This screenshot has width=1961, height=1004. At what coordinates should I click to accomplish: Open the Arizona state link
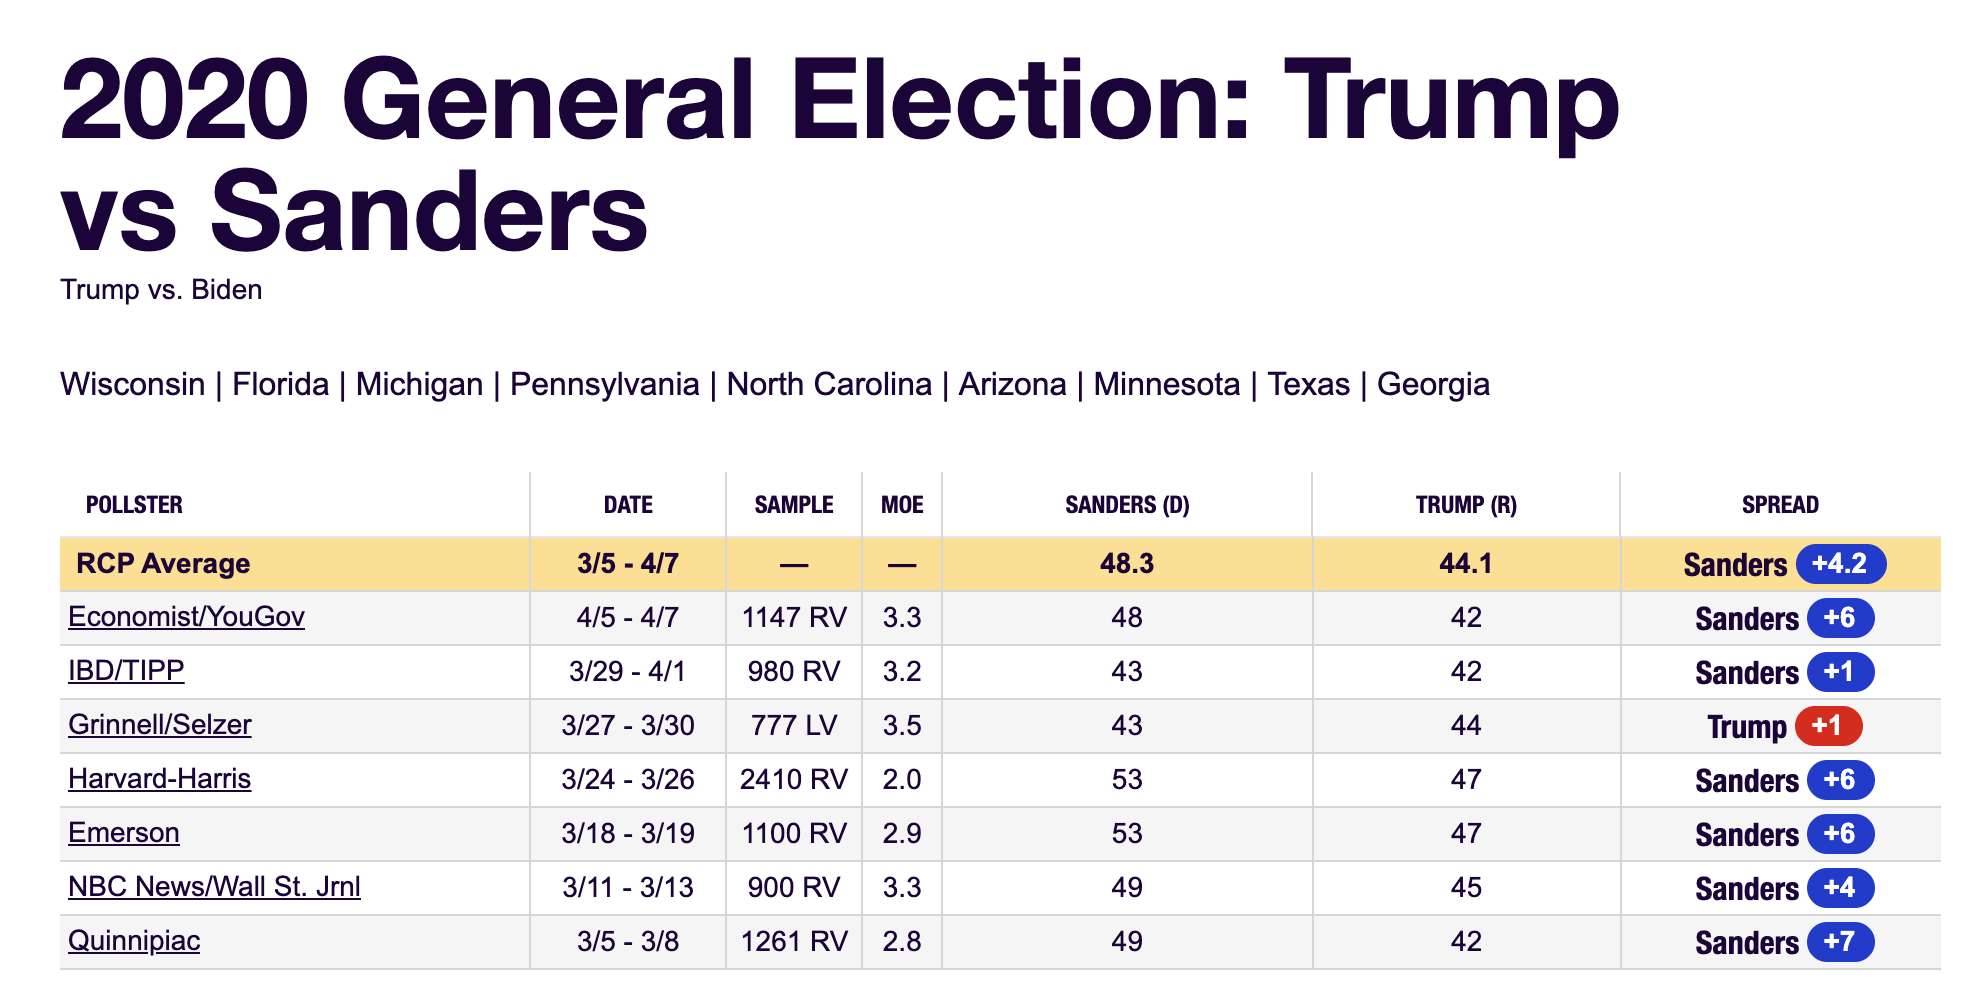1012,384
